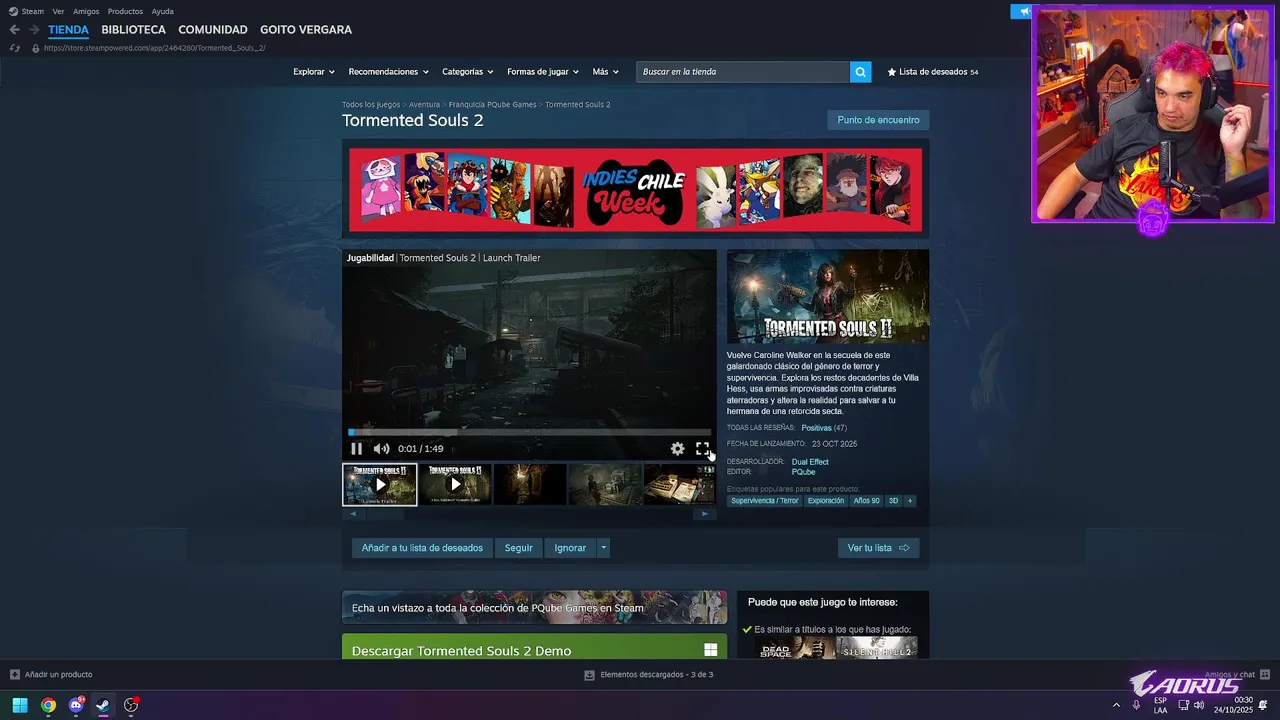Expand the Categorías dropdown

click(467, 72)
